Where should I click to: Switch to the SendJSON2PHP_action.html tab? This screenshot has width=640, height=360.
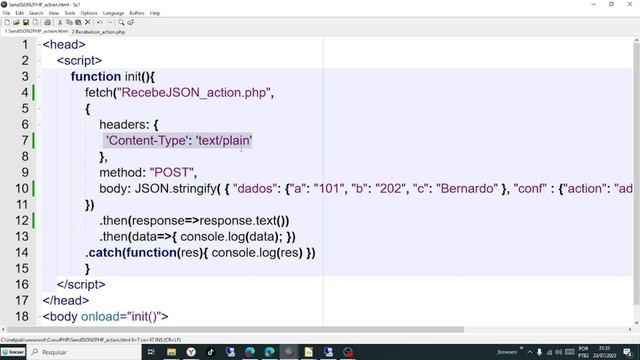[x=36, y=31]
